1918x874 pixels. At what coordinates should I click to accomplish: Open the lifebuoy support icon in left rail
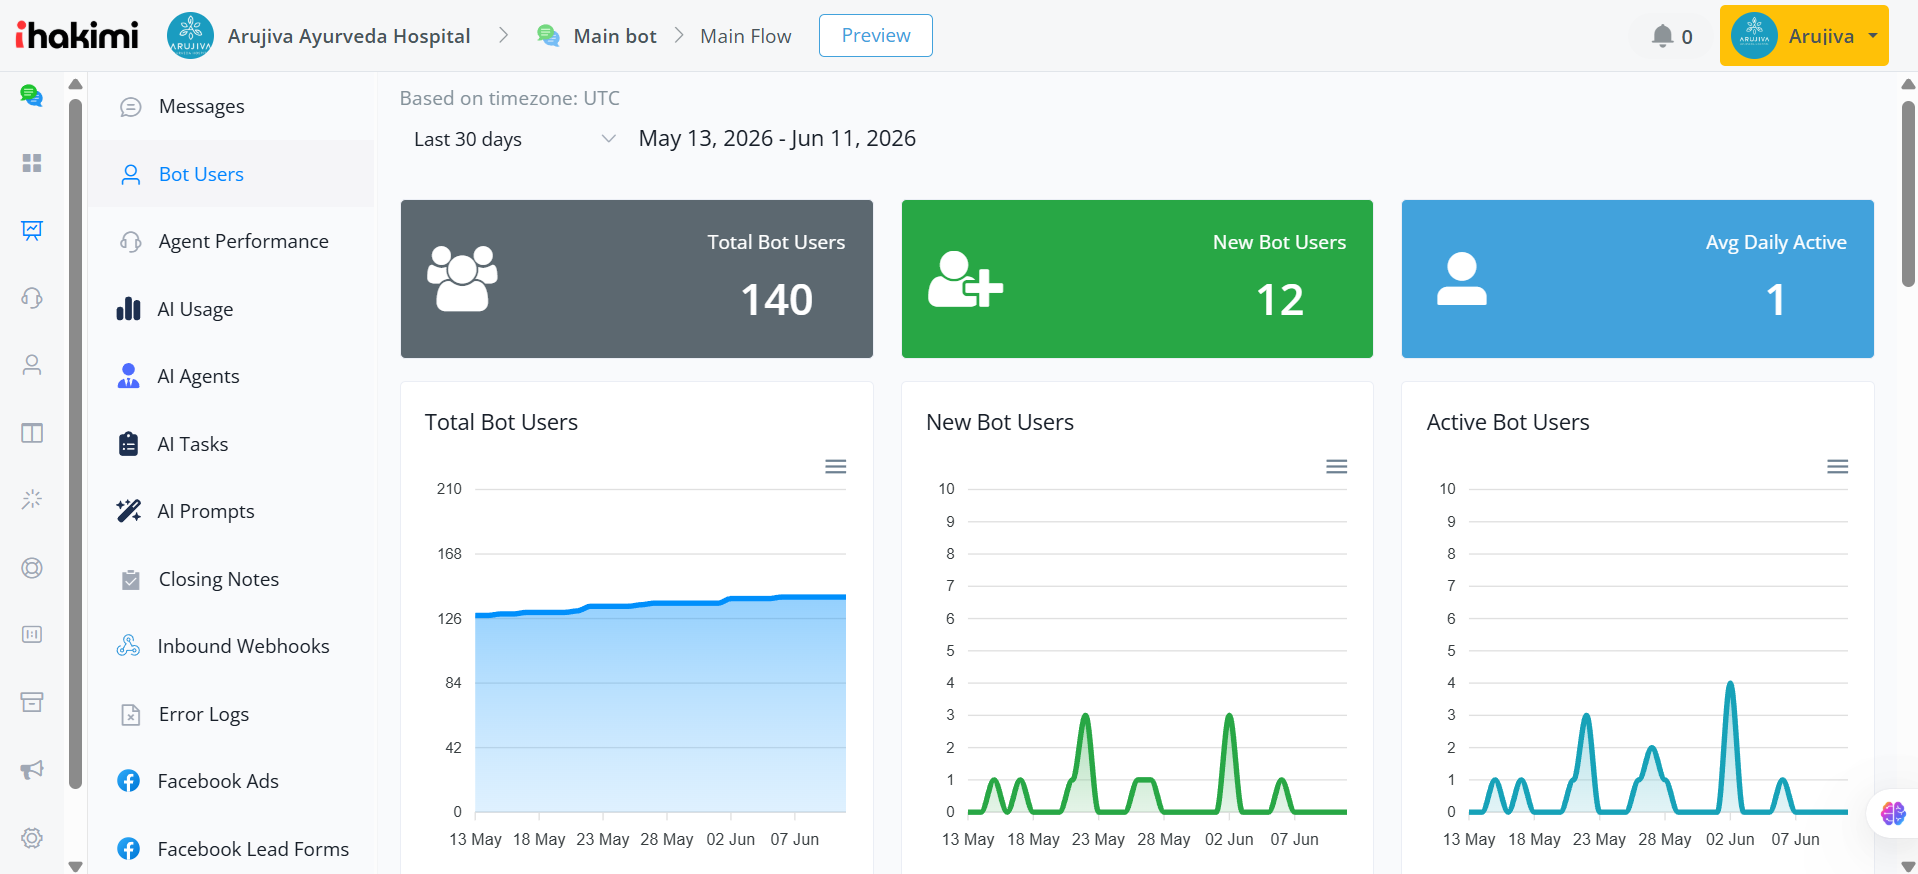(x=32, y=568)
